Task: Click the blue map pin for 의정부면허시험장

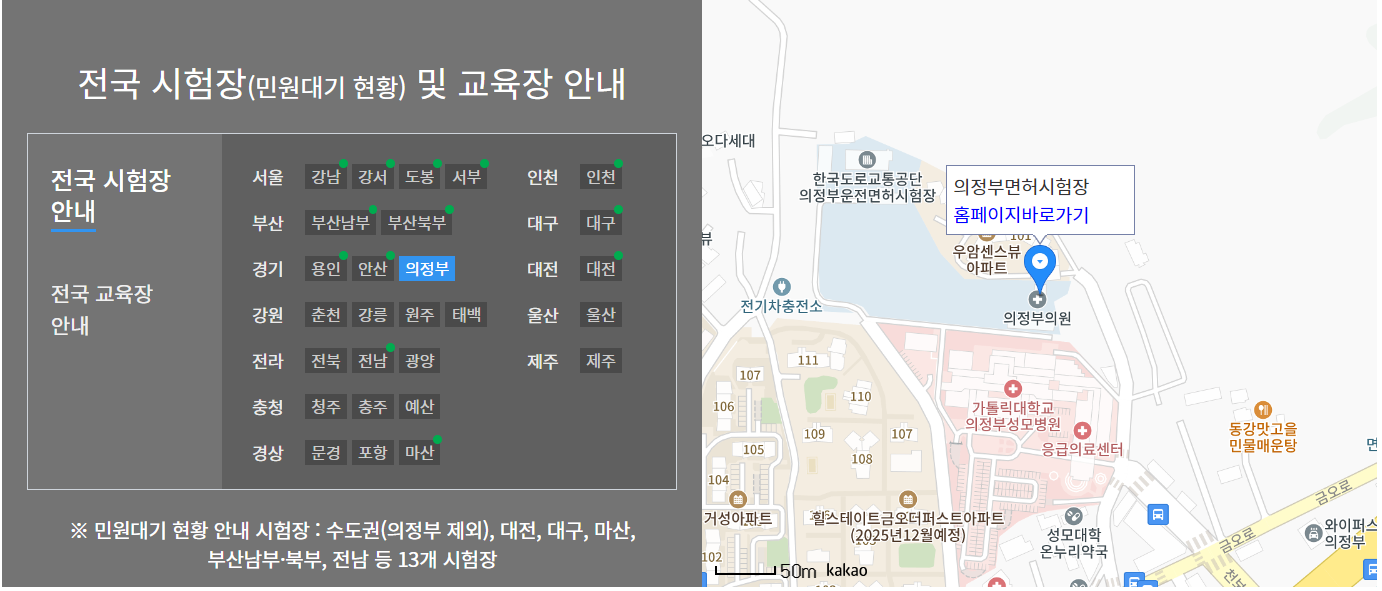Action: [1040, 260]
